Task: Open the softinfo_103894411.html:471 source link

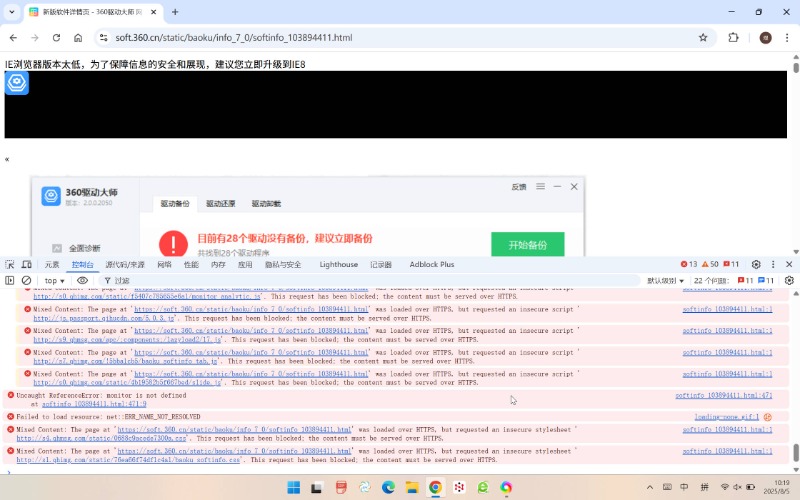Action: point(738,396)
